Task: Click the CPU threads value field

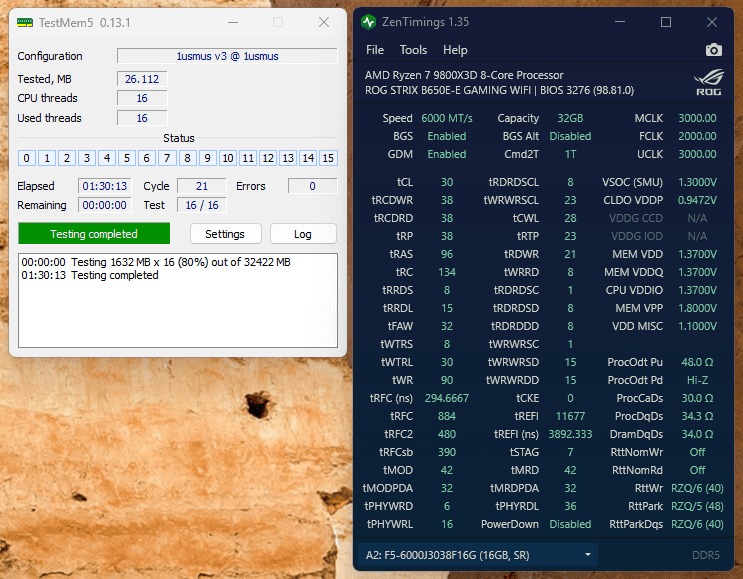Action: (x=142, y=98)
